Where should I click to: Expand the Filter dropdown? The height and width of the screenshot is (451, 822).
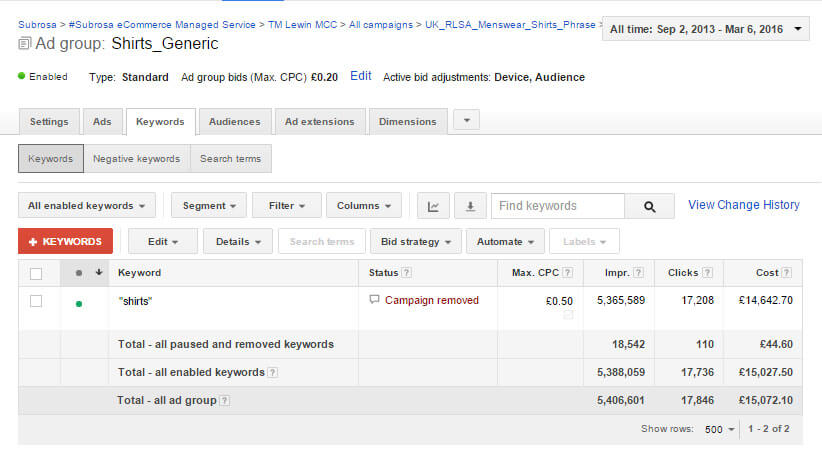286,206
